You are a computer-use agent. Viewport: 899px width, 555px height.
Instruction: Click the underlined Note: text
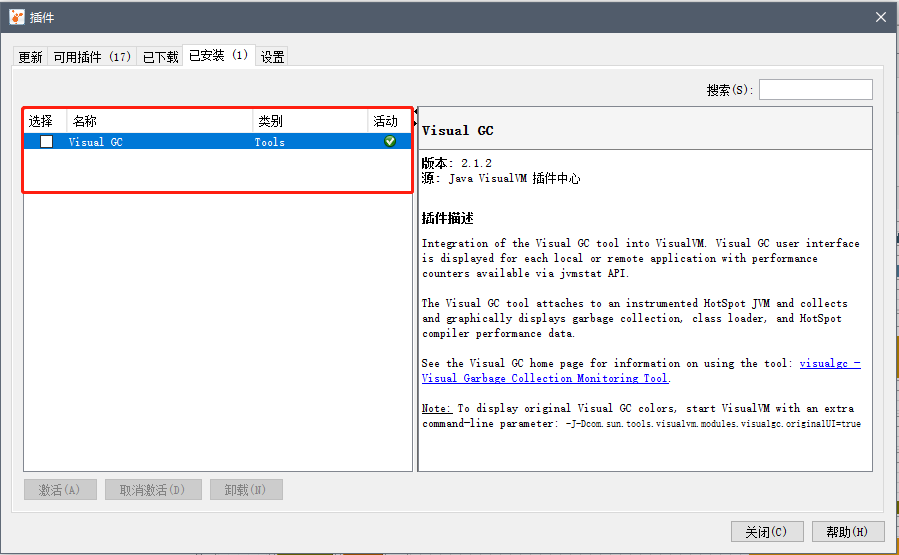437,408
